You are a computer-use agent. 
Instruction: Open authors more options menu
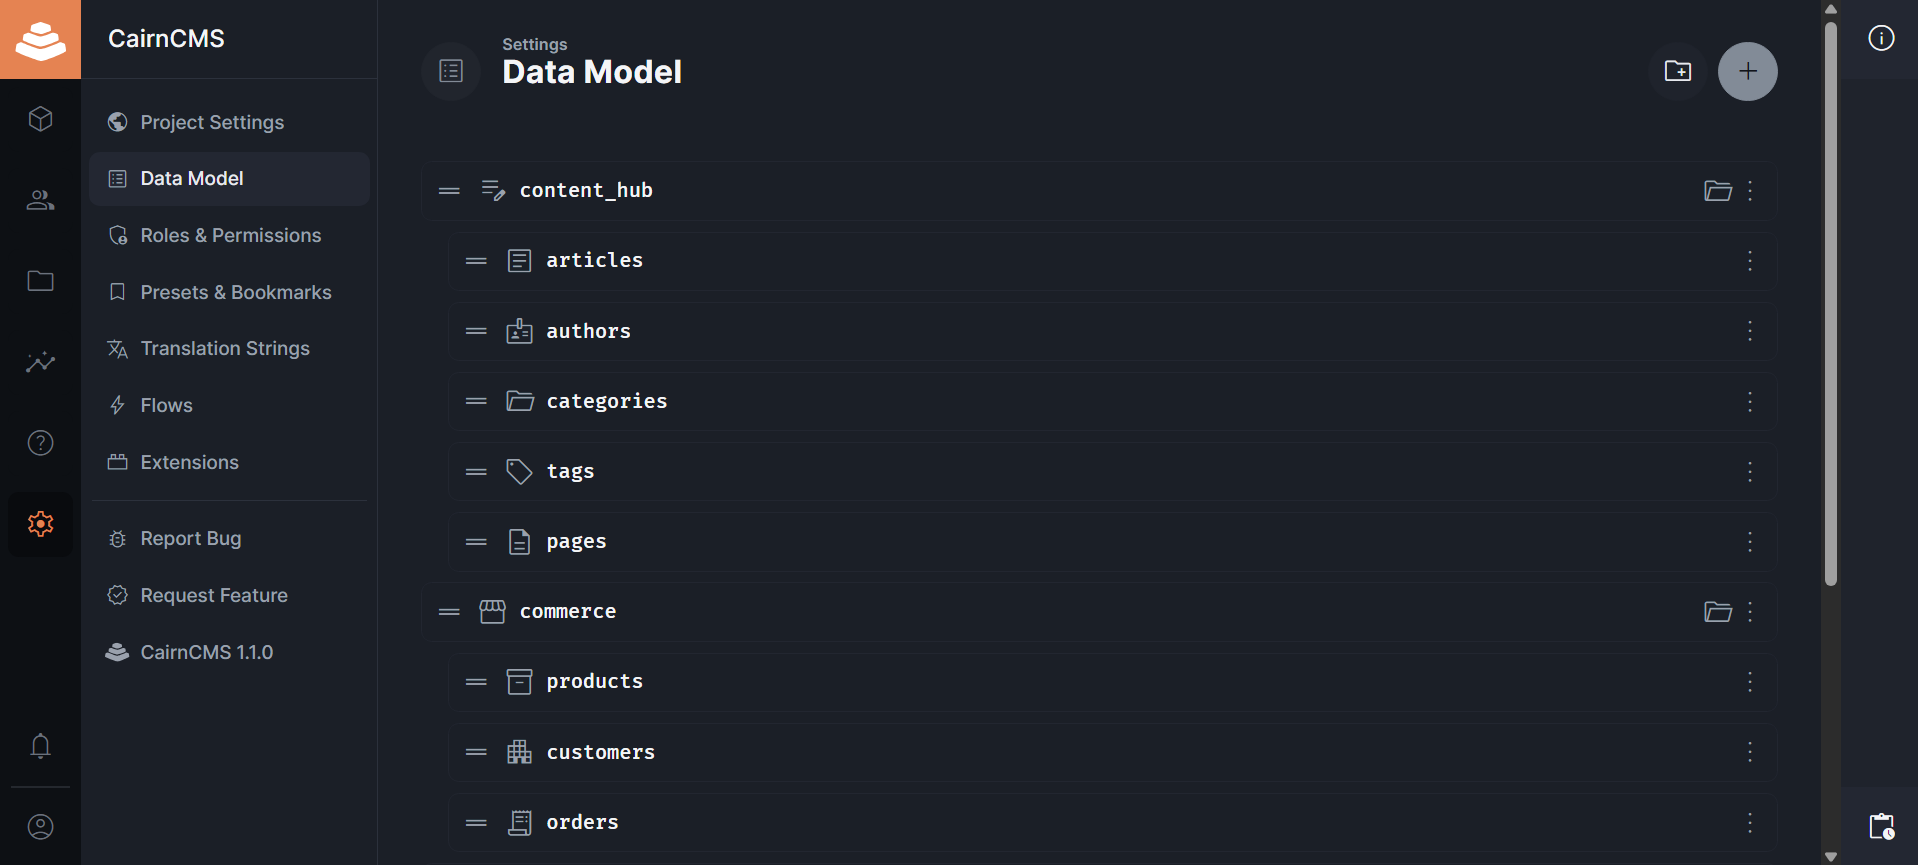[1750, 331]
